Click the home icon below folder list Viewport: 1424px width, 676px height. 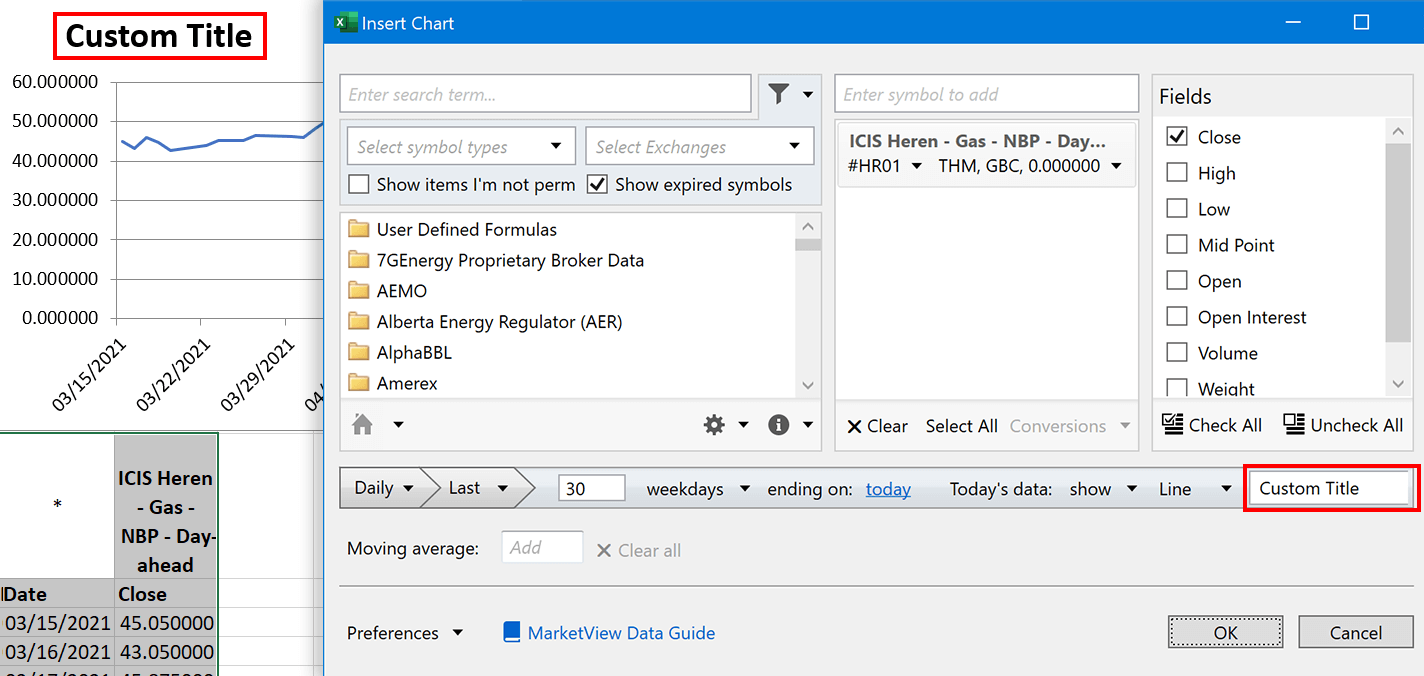coord(363,425)
